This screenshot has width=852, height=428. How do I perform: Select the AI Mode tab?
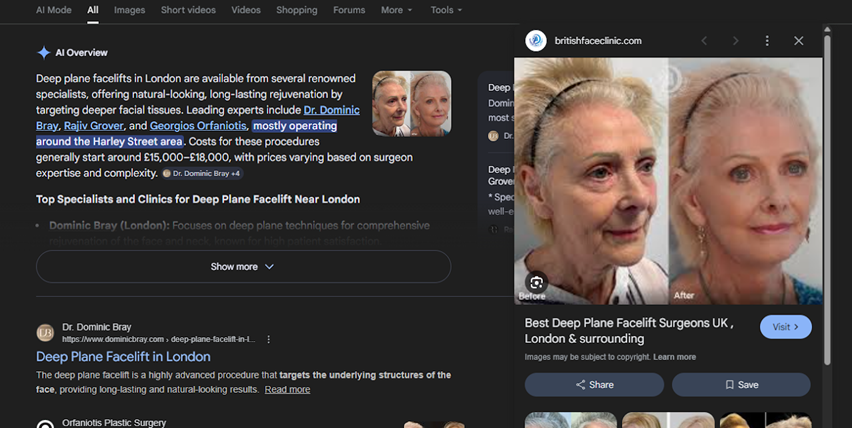tap(53, 10)
